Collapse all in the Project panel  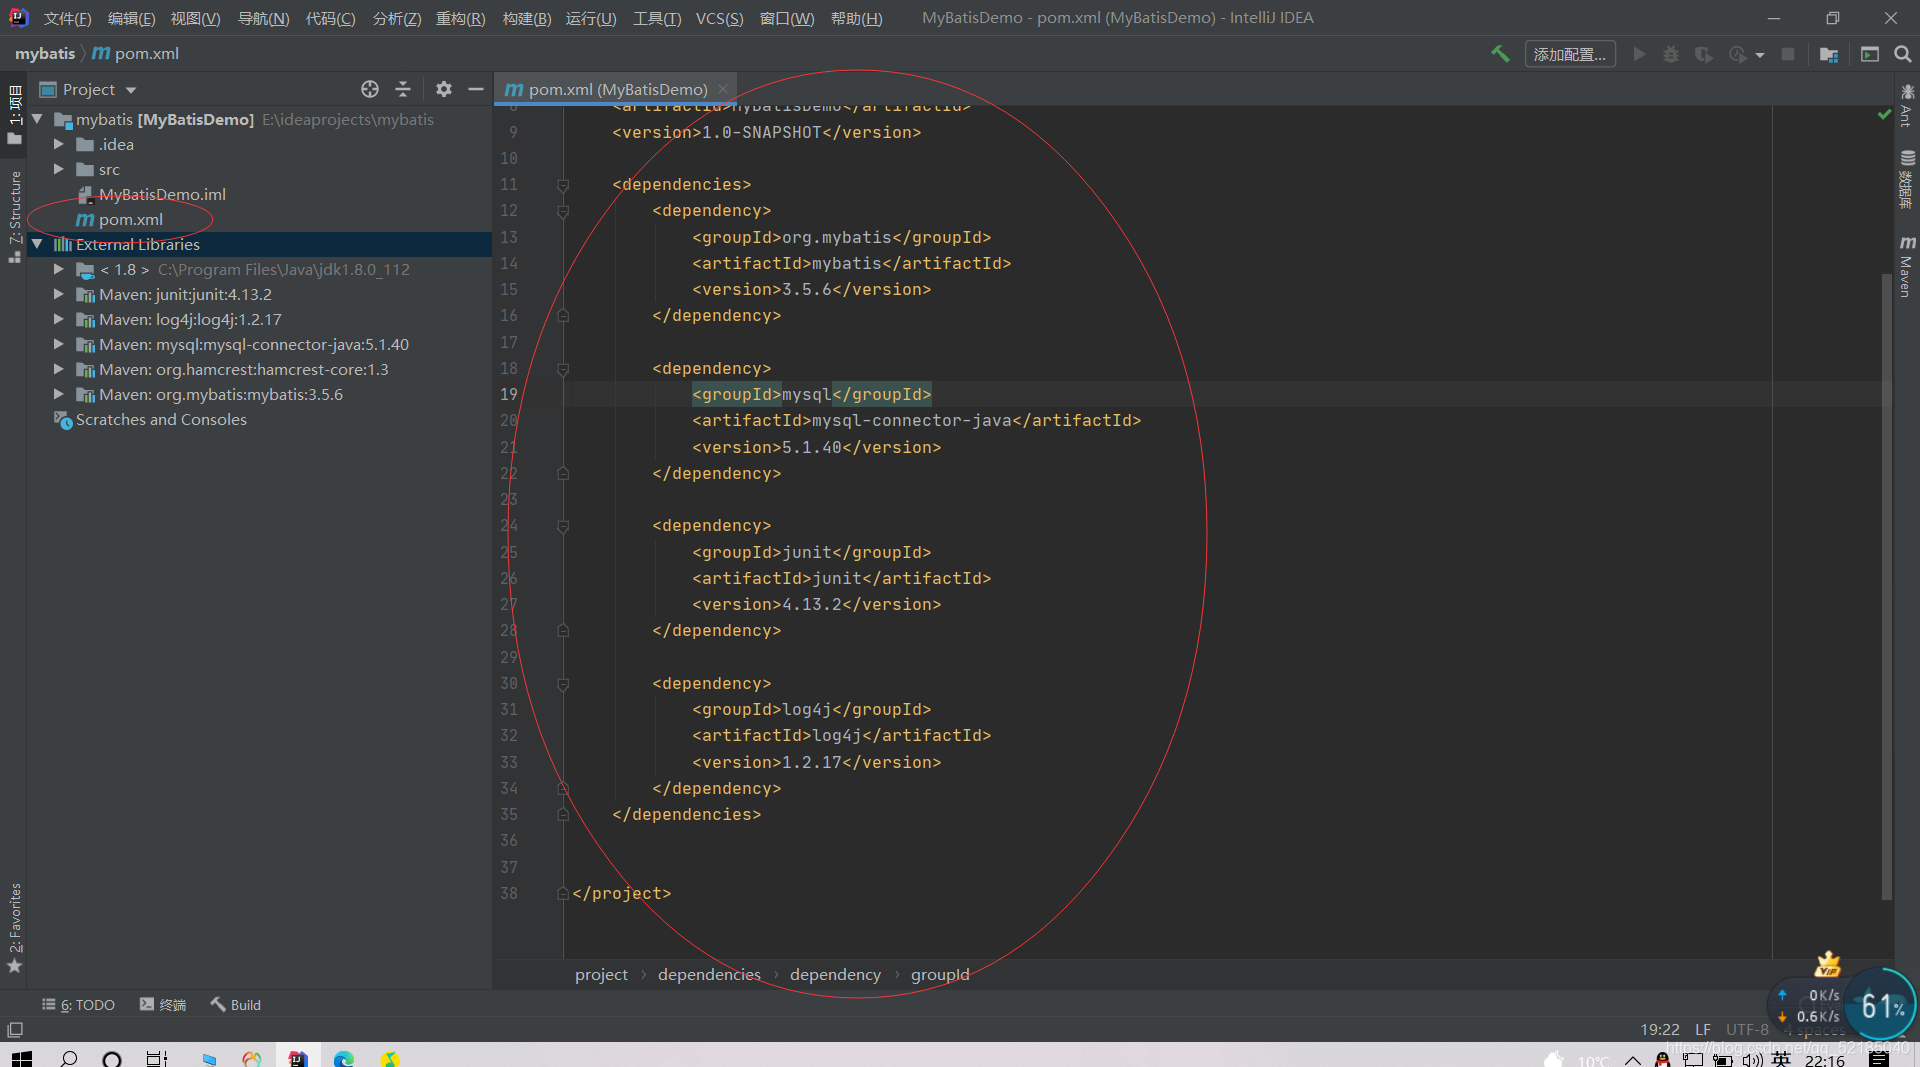pos(403,89)
